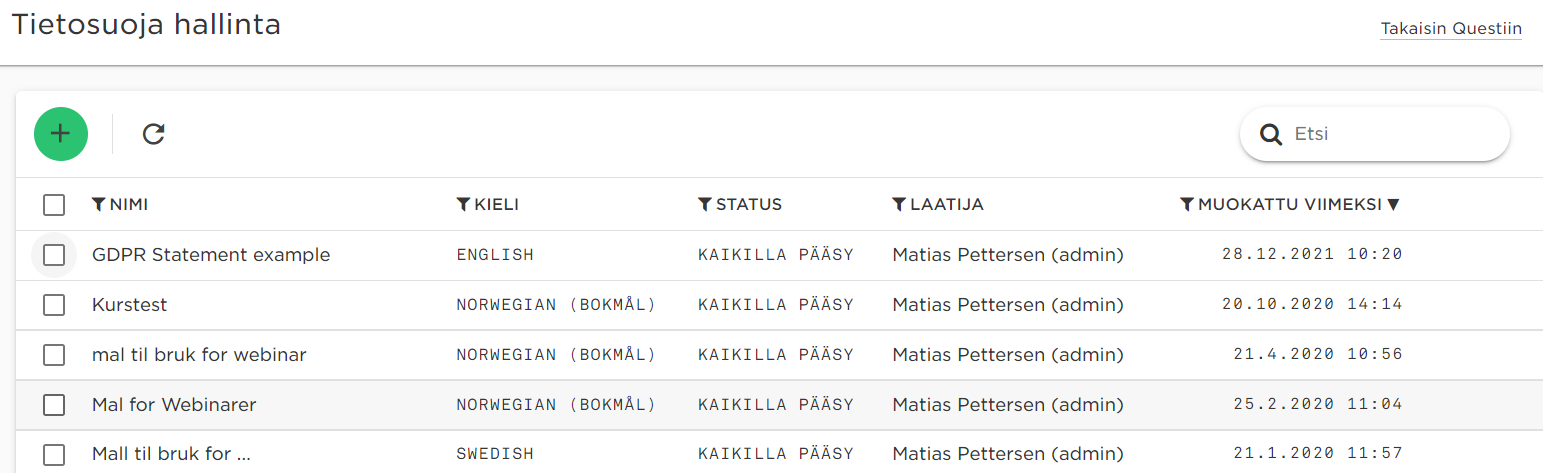The width and height of the screenshot is (1543, 473).
Task: Follow the Takaisin Questiin link
Action: coord(1451,29)
